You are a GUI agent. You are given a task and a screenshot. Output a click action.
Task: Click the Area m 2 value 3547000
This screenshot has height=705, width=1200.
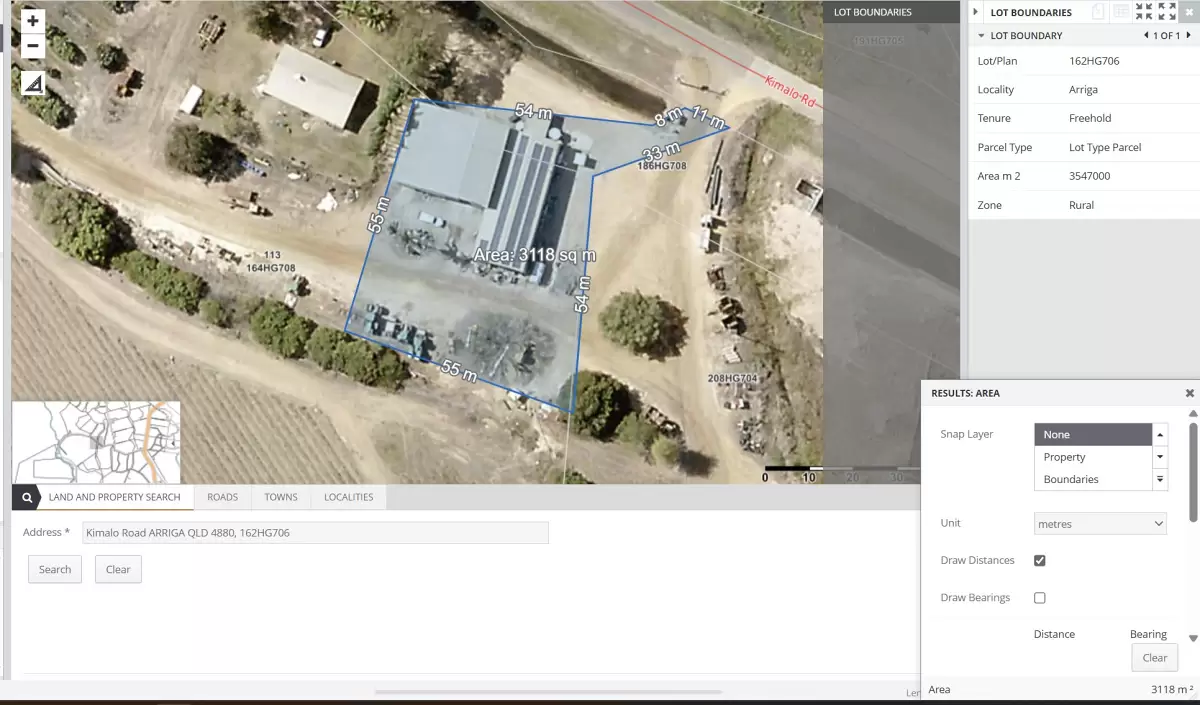click(x=1089, y=176)
